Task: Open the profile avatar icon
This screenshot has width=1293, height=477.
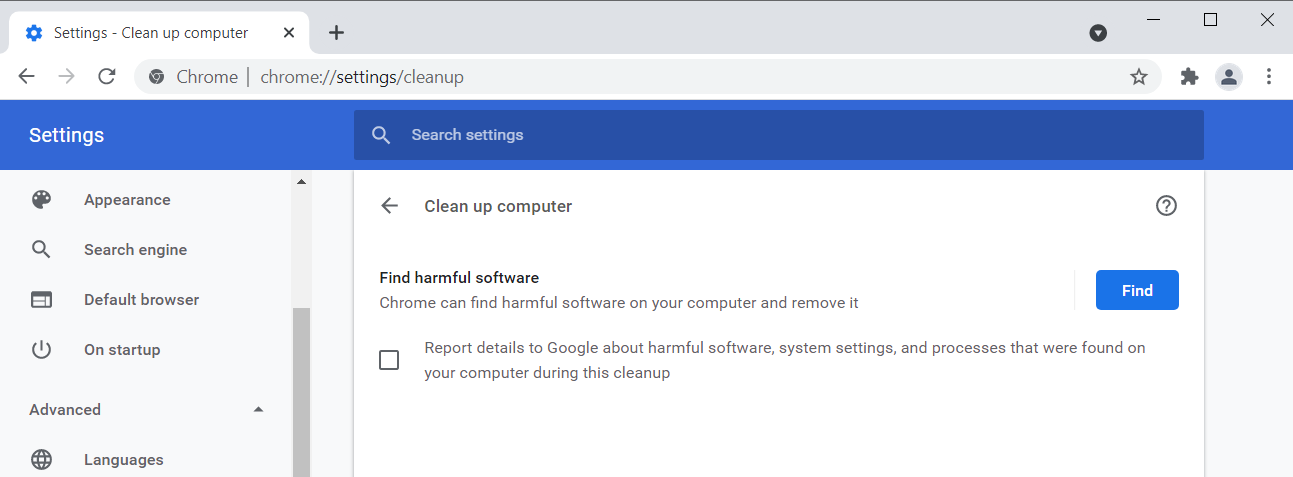Action: [1228, 77]
